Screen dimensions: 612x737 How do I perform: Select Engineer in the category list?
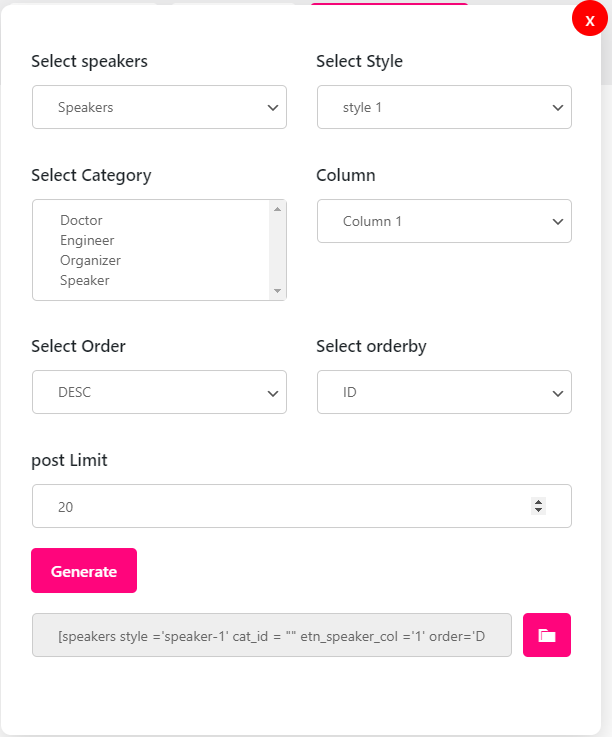[x=87, y=240]
